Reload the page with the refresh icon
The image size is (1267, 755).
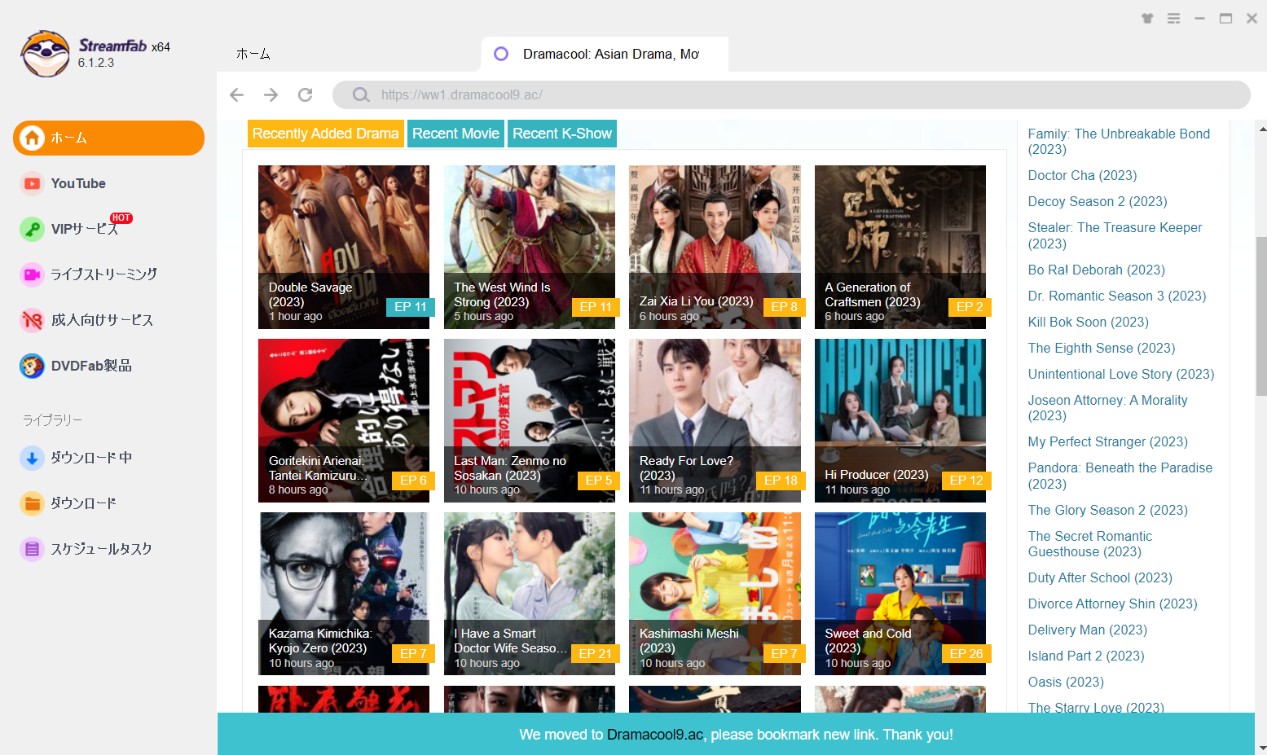click(305, 95)
